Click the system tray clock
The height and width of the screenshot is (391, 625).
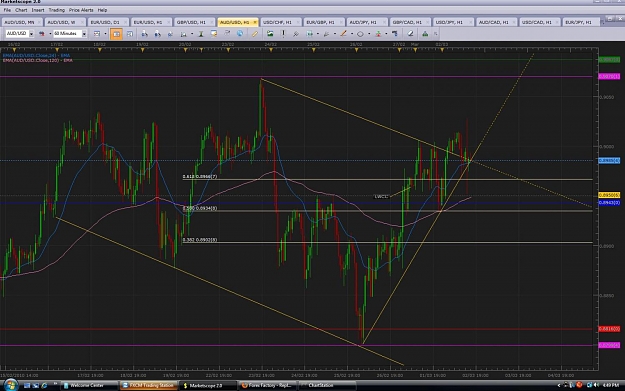coord(611,385)
